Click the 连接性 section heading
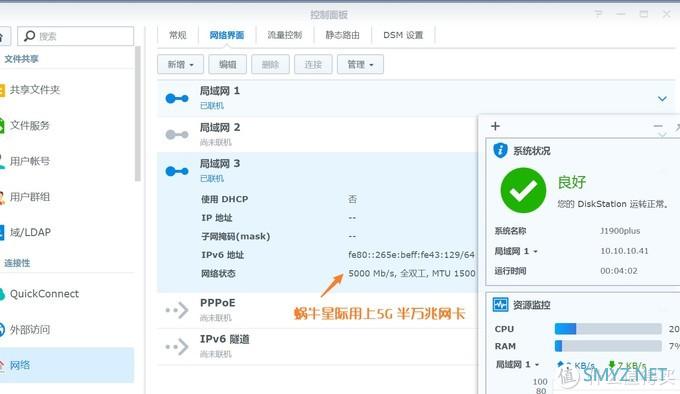 click(x=17, y=263)
